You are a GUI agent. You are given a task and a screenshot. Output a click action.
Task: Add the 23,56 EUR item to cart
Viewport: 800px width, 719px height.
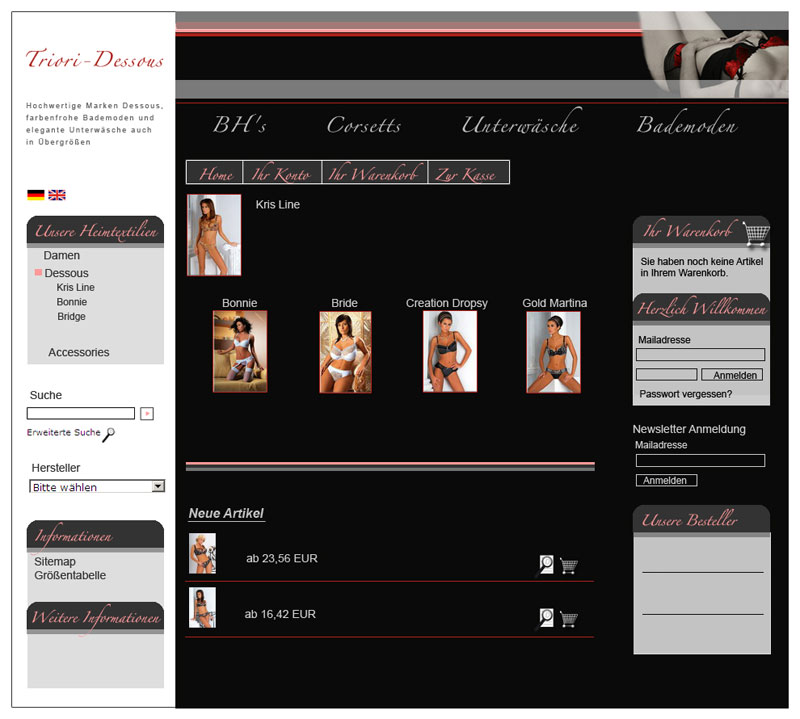tap(568, 565)
